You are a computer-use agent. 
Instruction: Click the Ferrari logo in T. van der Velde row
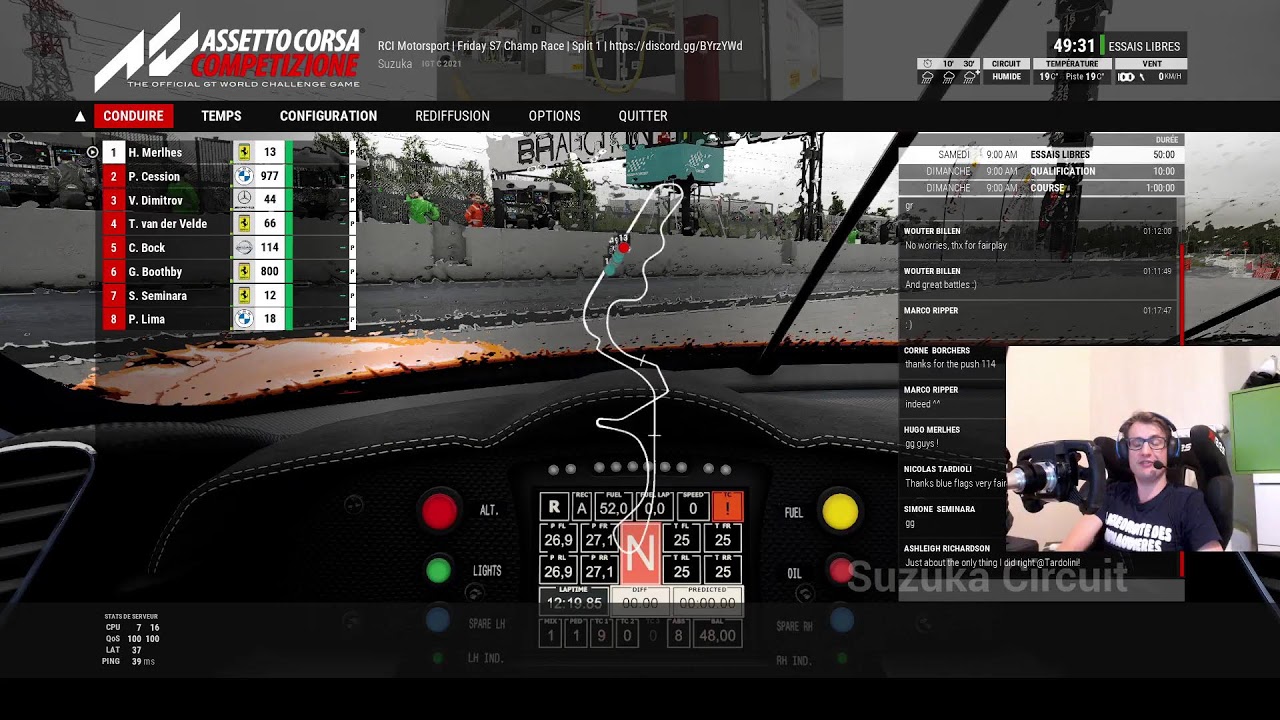click(243, 224)
